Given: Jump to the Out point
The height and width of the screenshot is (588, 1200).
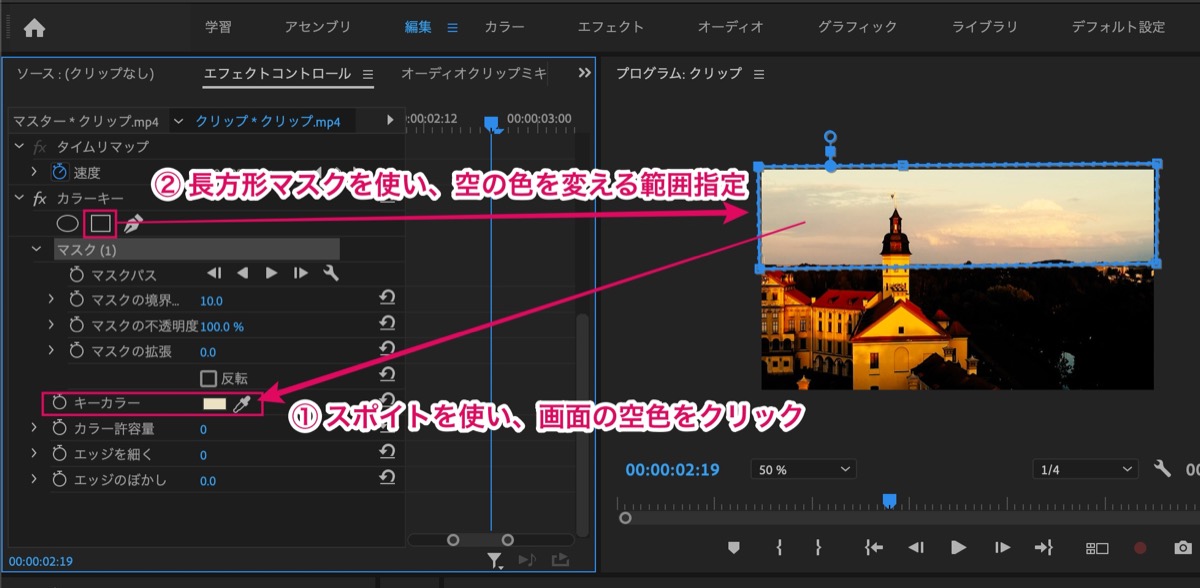Looking at the screenshot, I should (x=1044, y=547).
